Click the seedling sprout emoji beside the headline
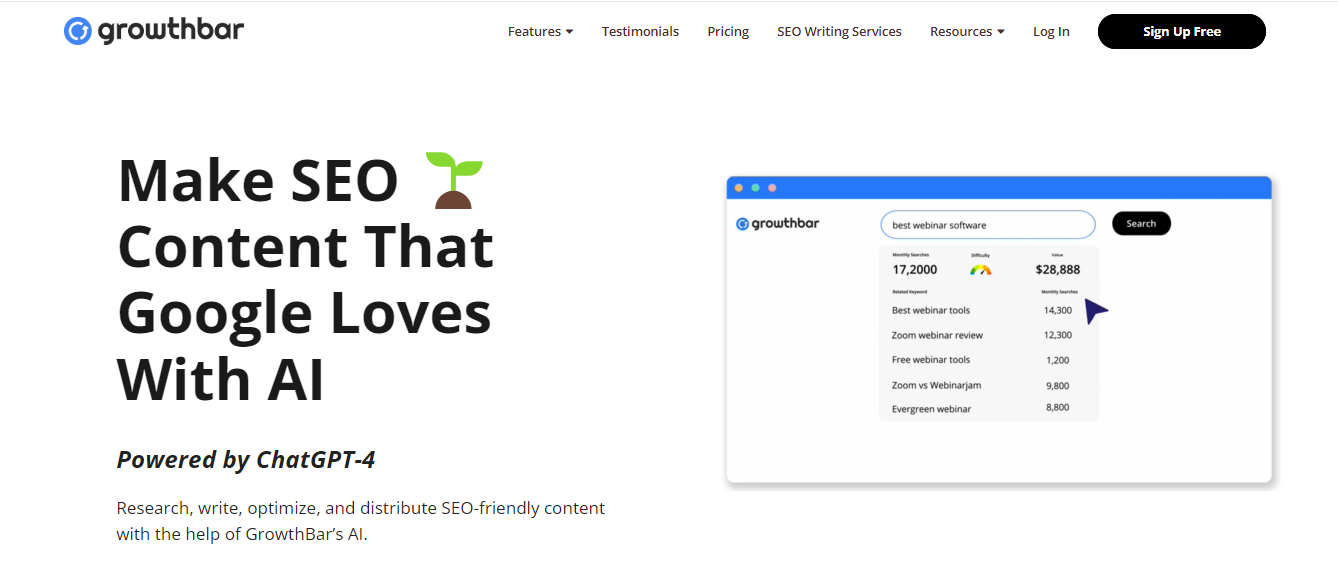The image size is (1338, 575). 454,180
